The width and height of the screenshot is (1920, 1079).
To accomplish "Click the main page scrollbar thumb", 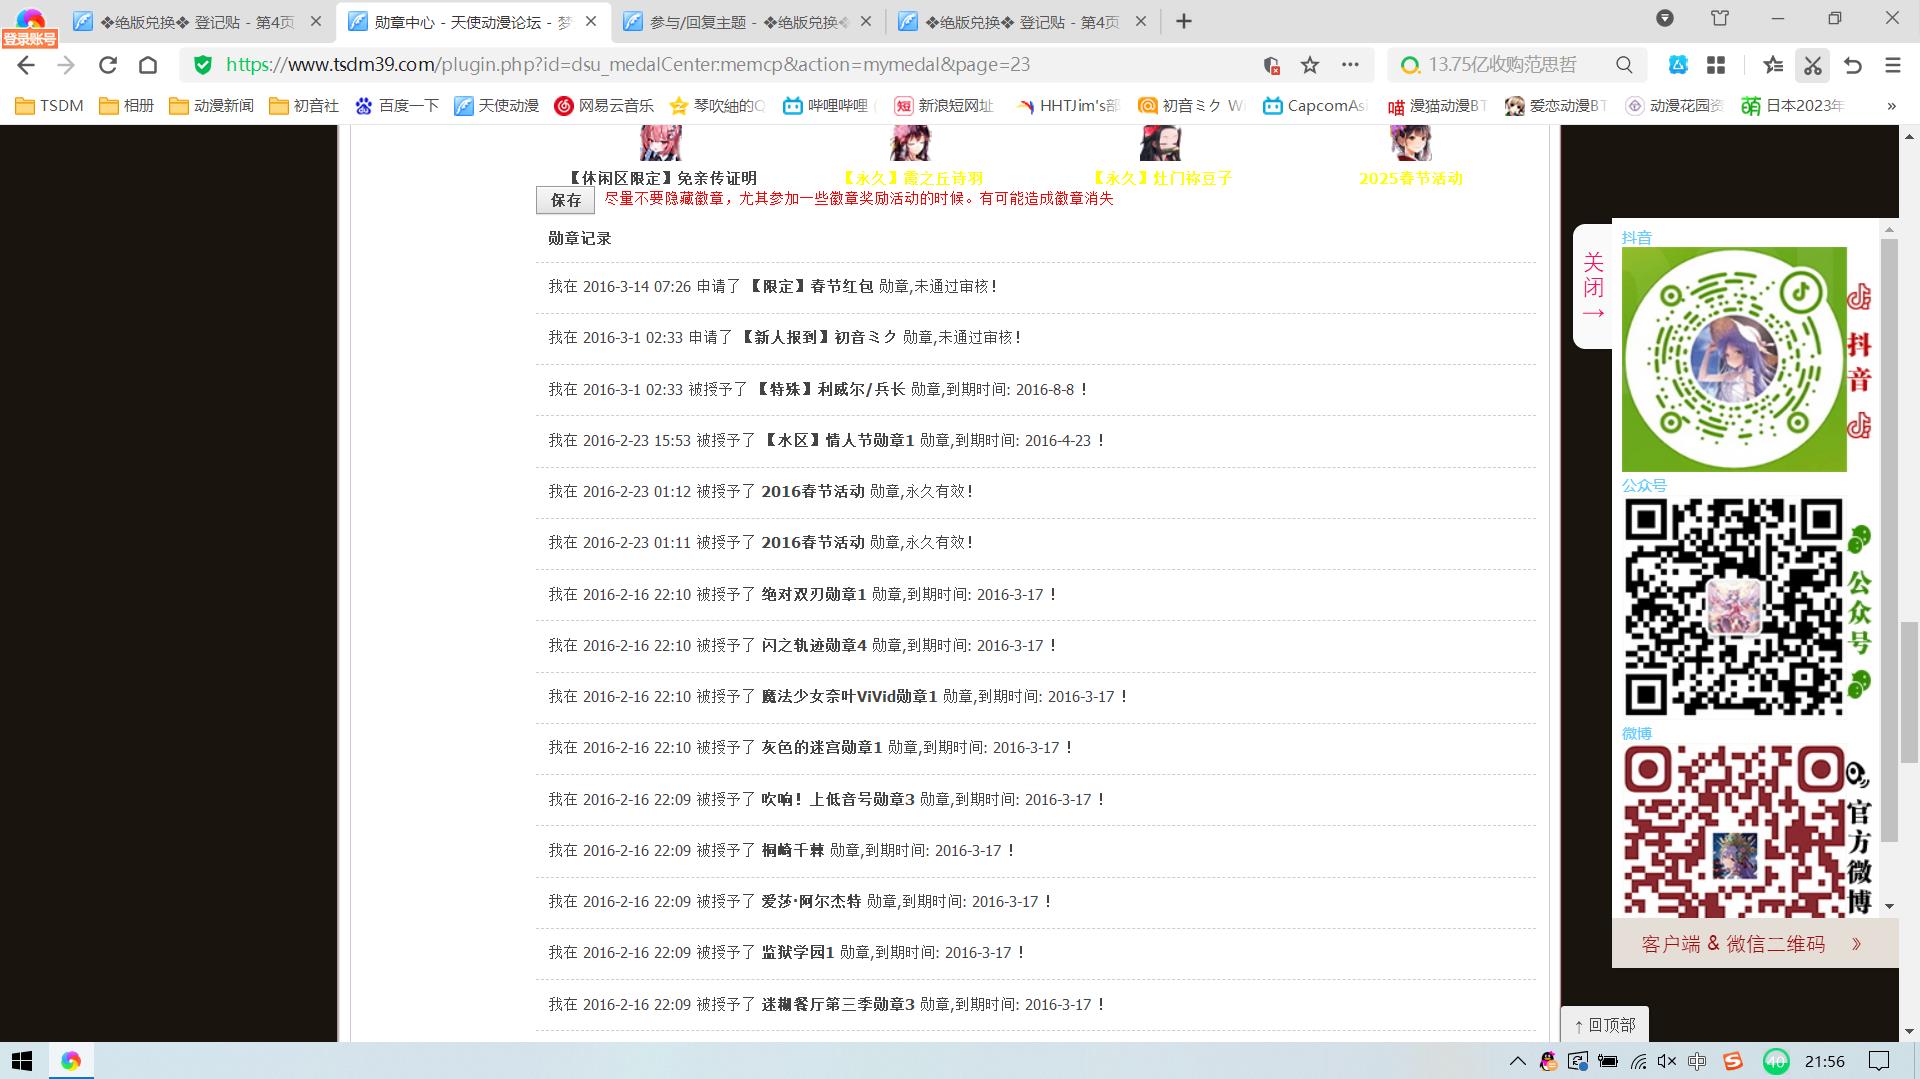I will pos(1910,692).
